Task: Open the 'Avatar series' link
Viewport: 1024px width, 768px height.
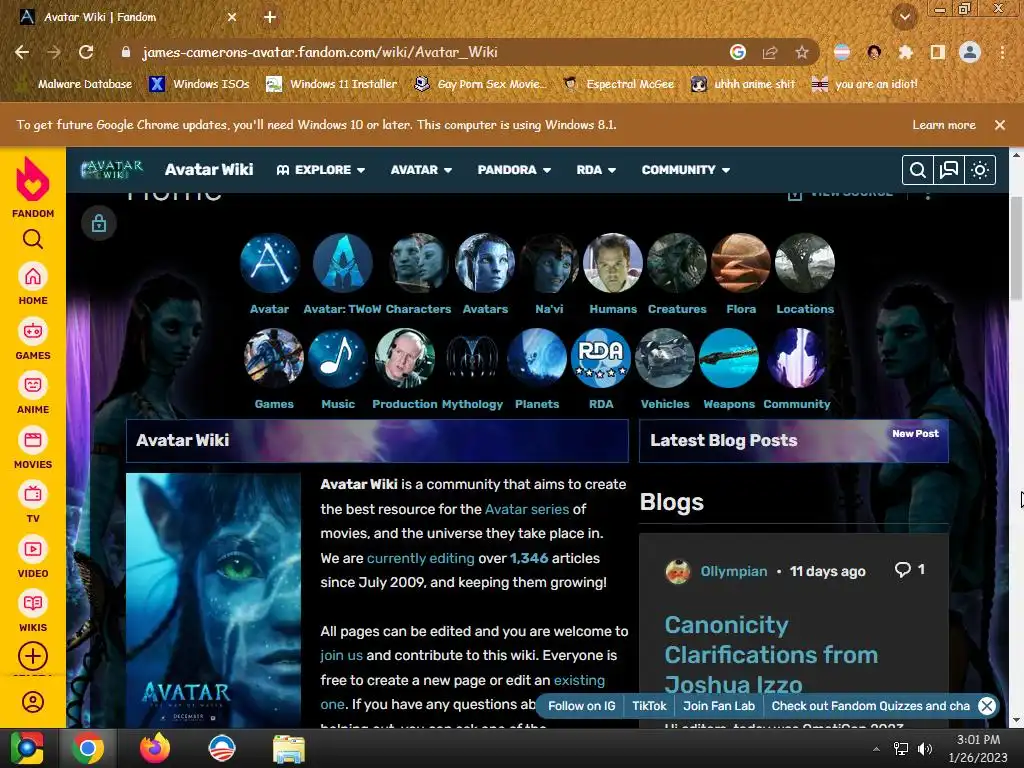Action: tap(527, 509)
